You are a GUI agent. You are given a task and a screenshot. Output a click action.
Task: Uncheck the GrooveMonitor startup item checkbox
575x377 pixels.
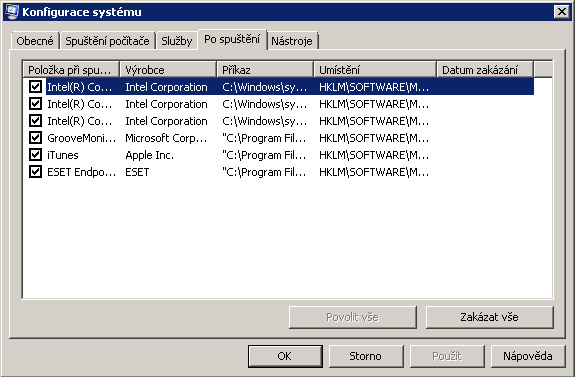click(x=35, y=138)
